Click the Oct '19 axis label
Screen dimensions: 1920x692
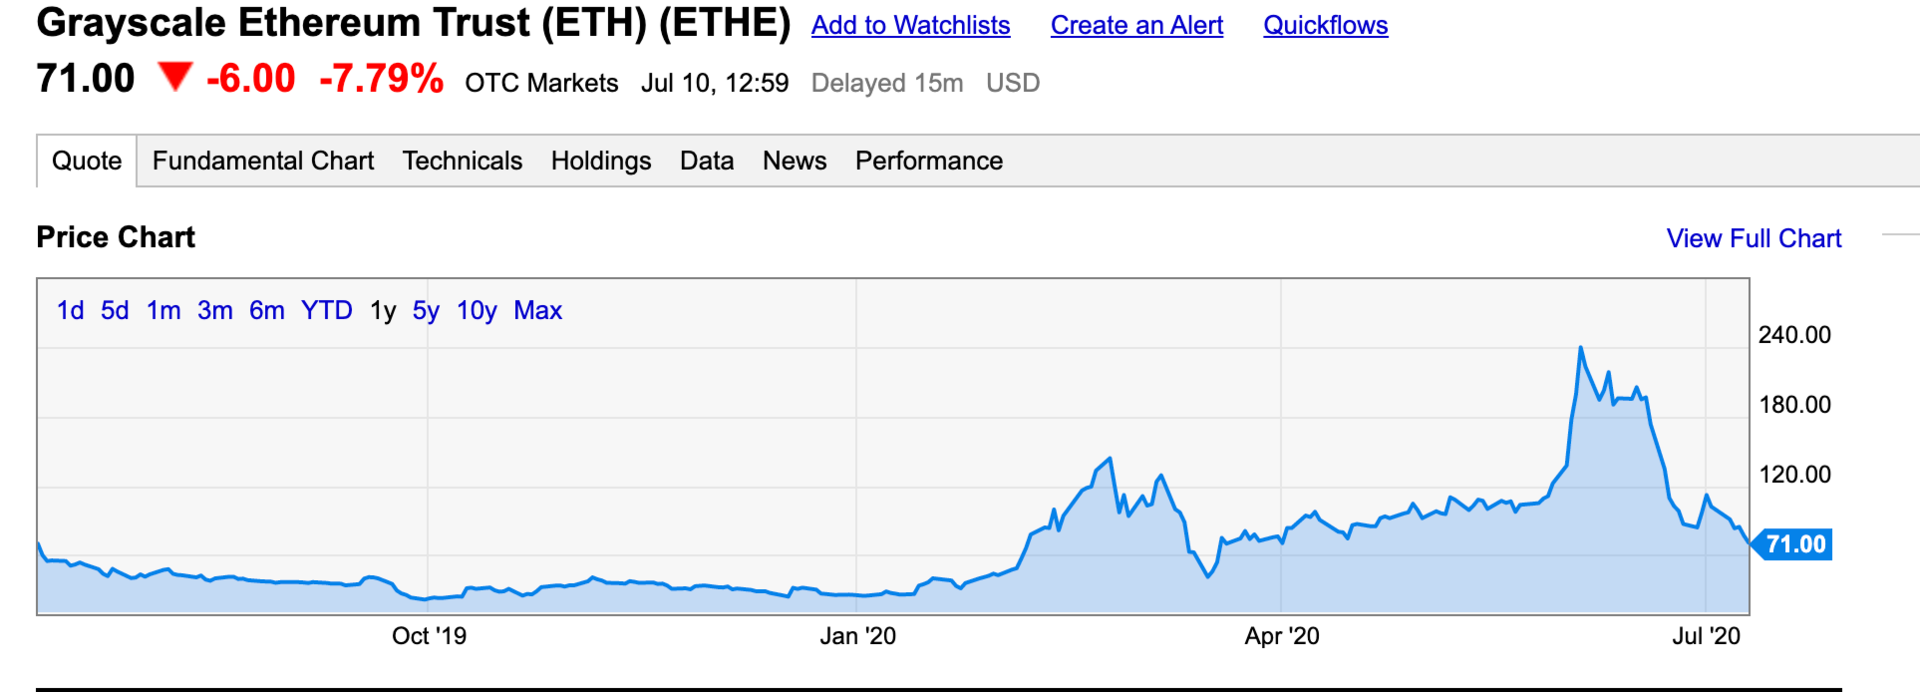(429, 636)
